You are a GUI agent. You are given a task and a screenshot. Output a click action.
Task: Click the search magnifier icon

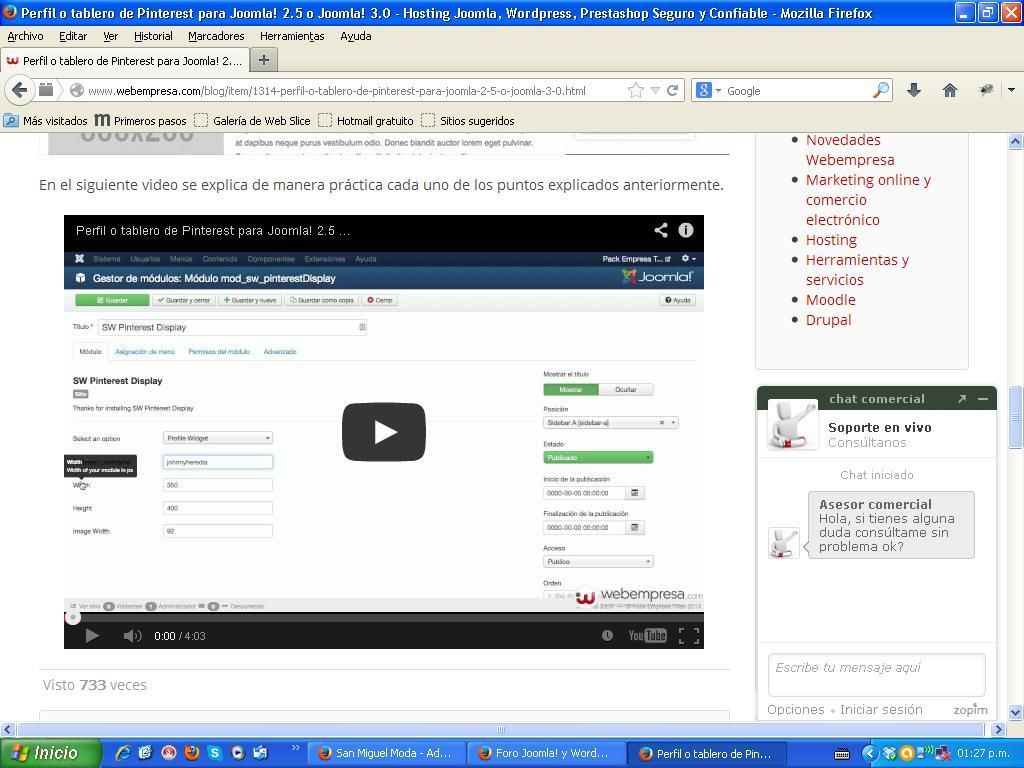881,90
